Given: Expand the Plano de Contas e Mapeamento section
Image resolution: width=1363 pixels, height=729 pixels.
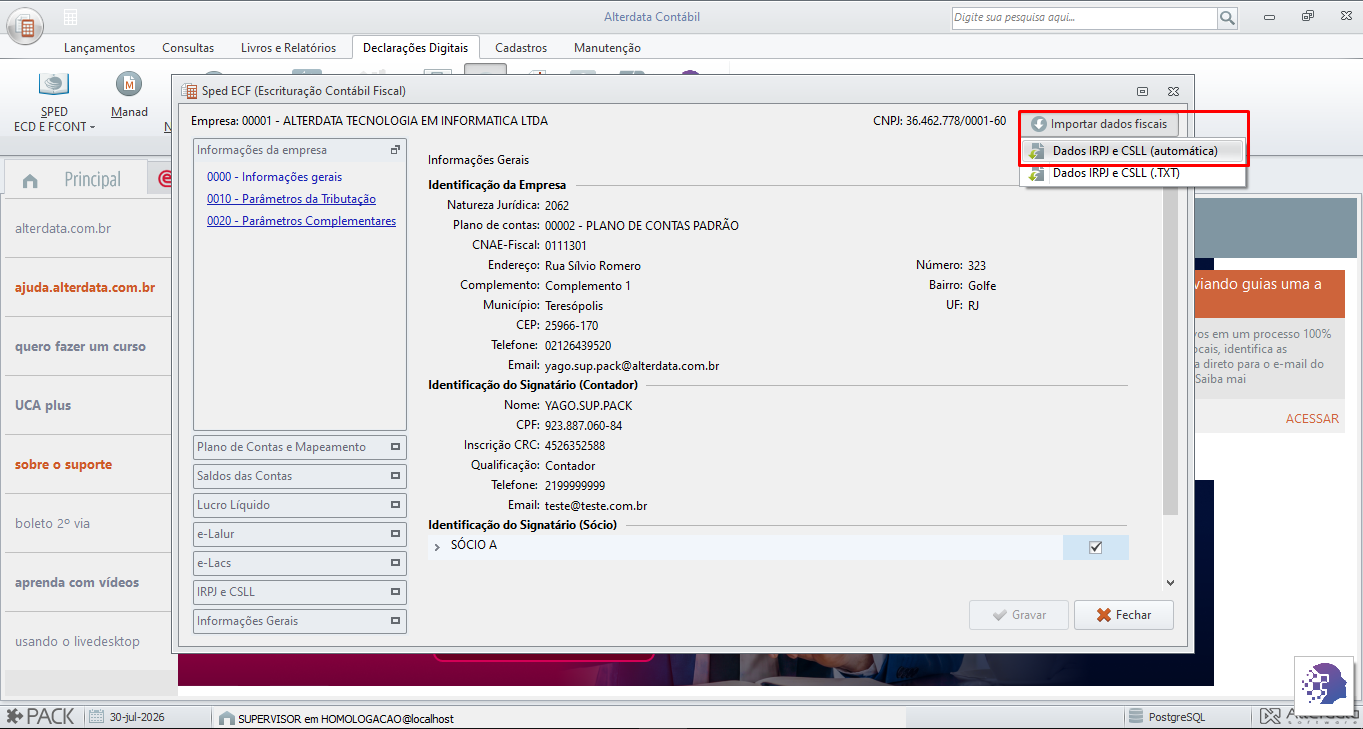Looking at the screenshot, I should [x=300, y=447].
